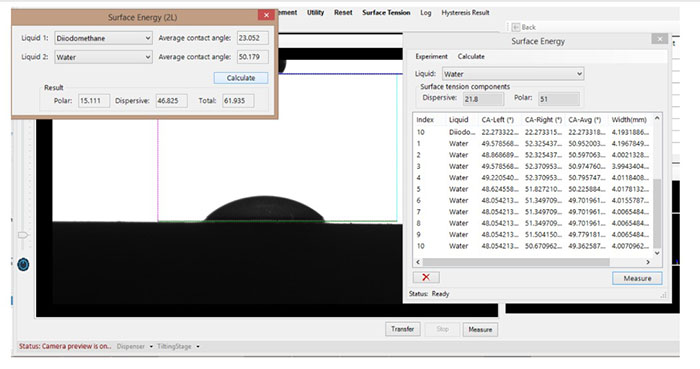The image size is (700, 369).
Task: Click the Dispersive component field 21.8
Action: [x=483, y=99]
